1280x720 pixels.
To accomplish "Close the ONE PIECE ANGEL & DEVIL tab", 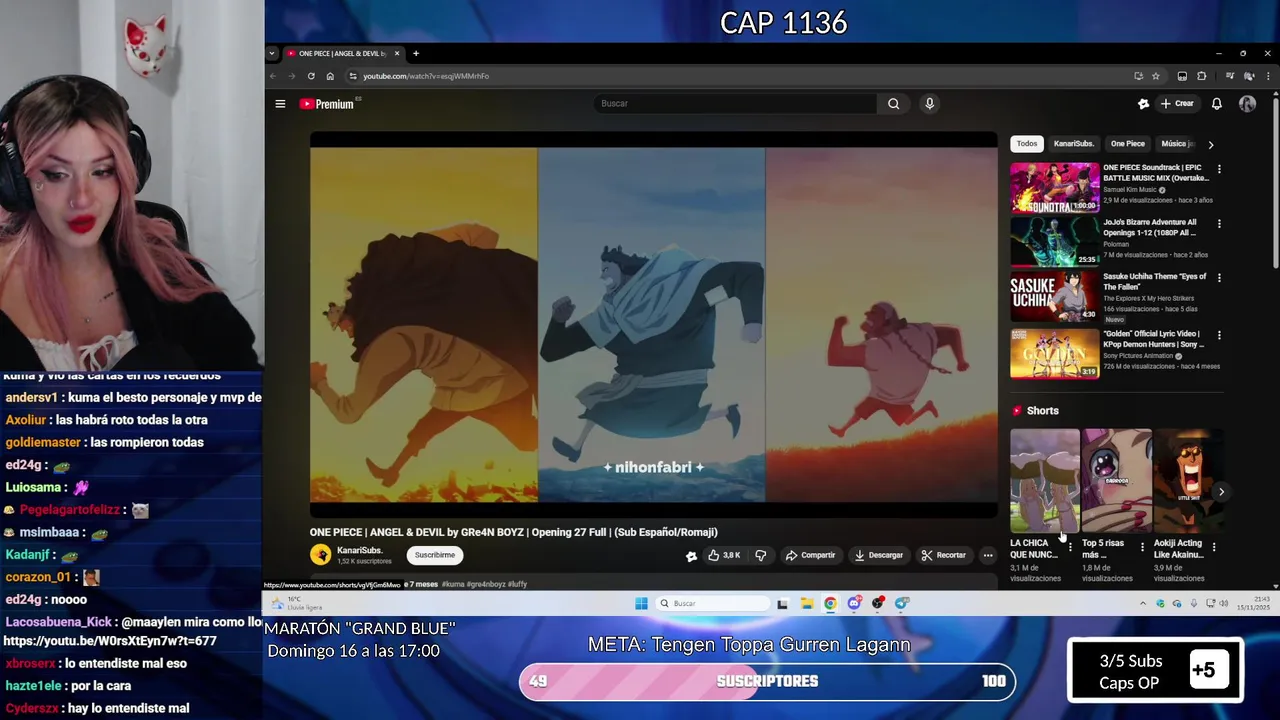I will [397, 54].
